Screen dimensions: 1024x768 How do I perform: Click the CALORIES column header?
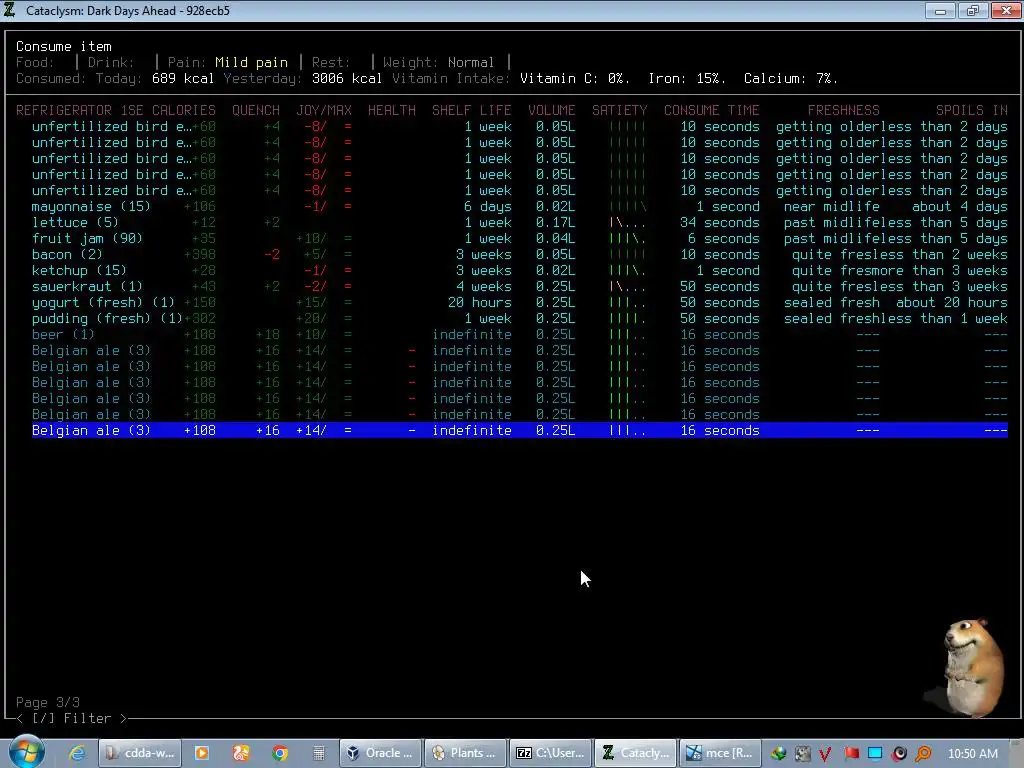click(184, 110)
